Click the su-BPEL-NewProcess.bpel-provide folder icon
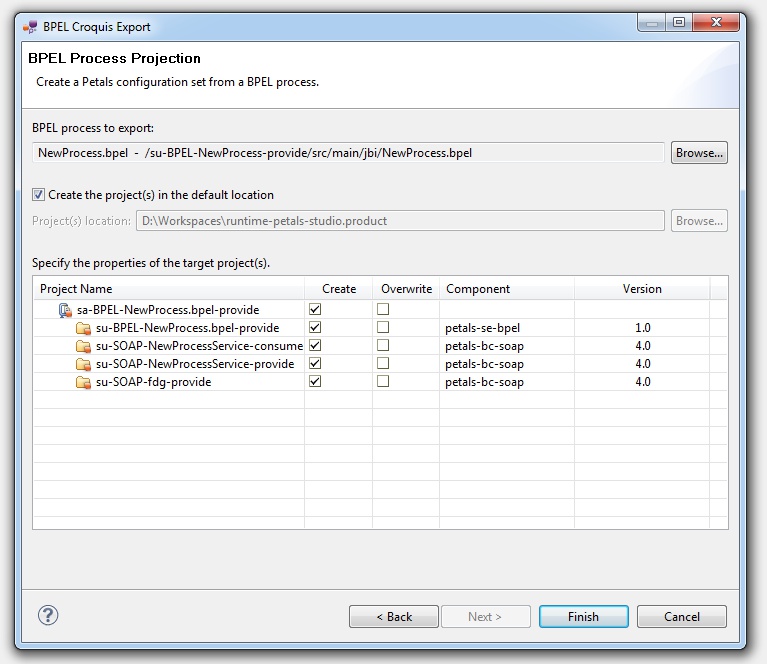The image size is (767, 664). 83,328
